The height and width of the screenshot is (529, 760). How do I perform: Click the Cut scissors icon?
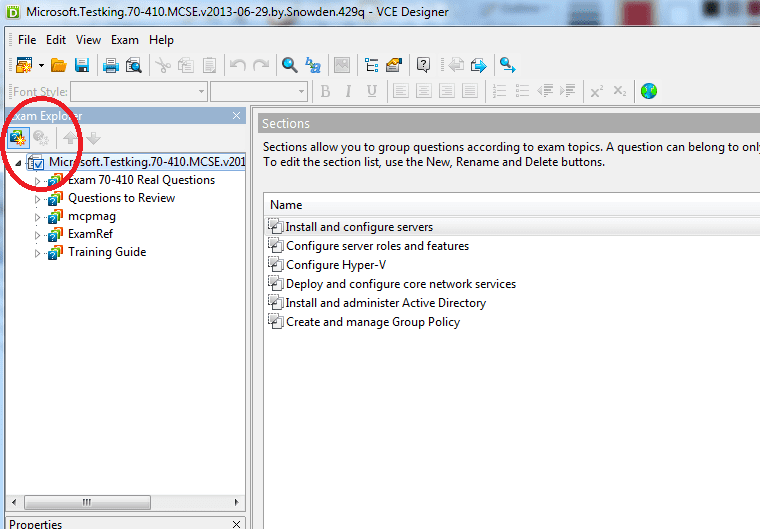pyautogui.click(x=163, y=65)
